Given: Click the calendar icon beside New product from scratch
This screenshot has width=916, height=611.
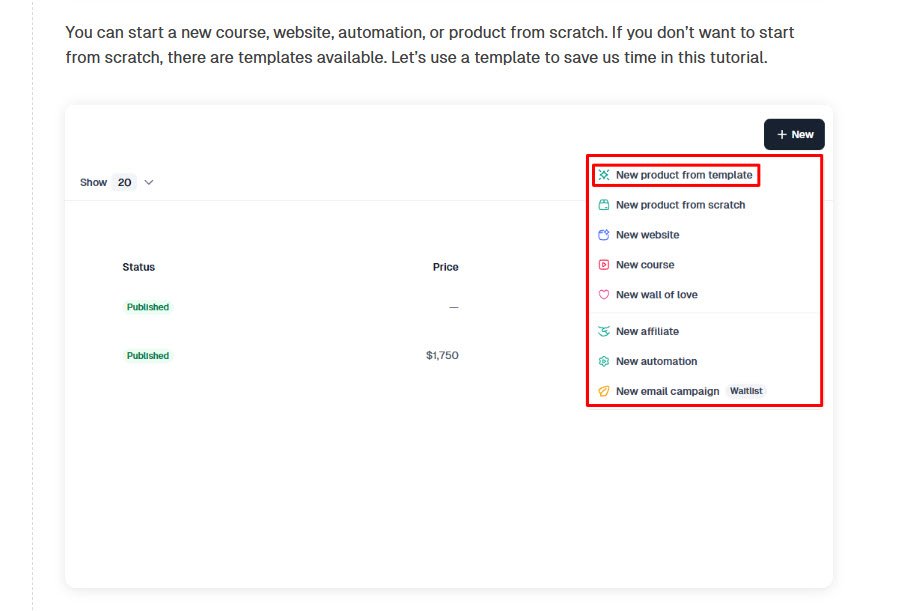Looking at the screenshot, I should 602,205.
